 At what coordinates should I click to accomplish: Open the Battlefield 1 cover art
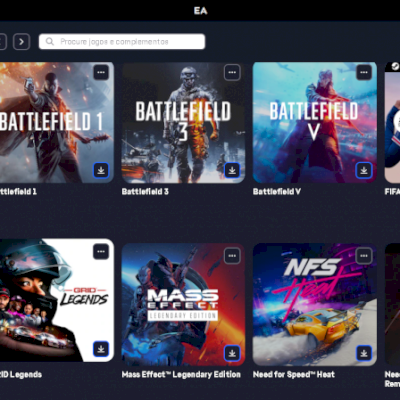57,122
